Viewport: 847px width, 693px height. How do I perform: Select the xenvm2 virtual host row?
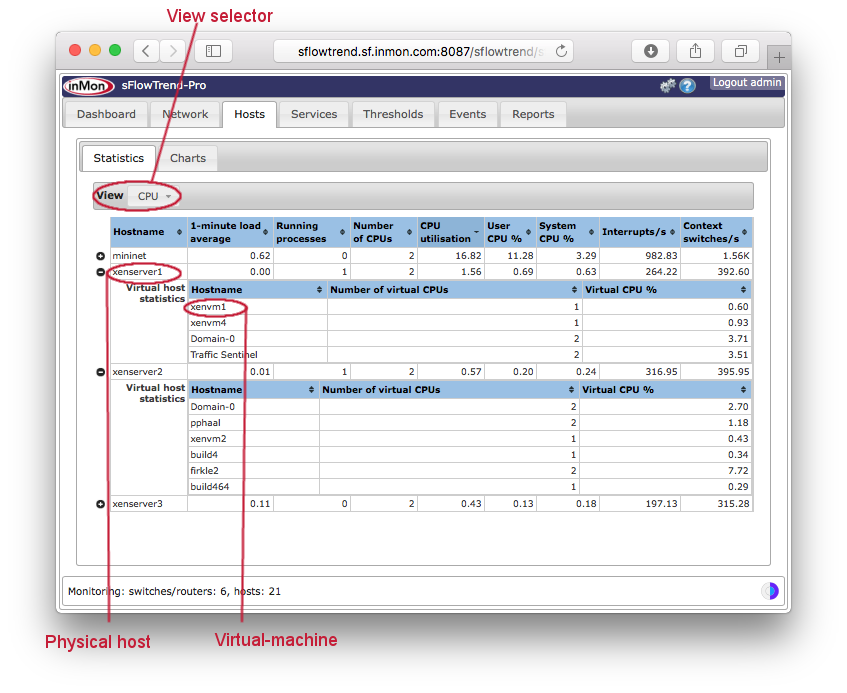coord(469,439)
